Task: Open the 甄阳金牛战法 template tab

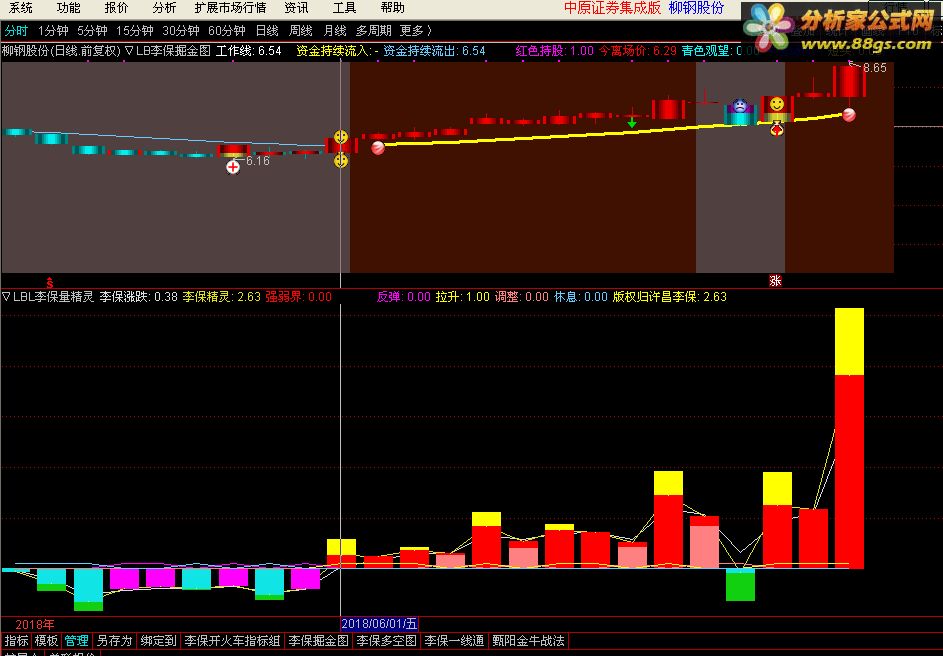Action: (528, 641)
